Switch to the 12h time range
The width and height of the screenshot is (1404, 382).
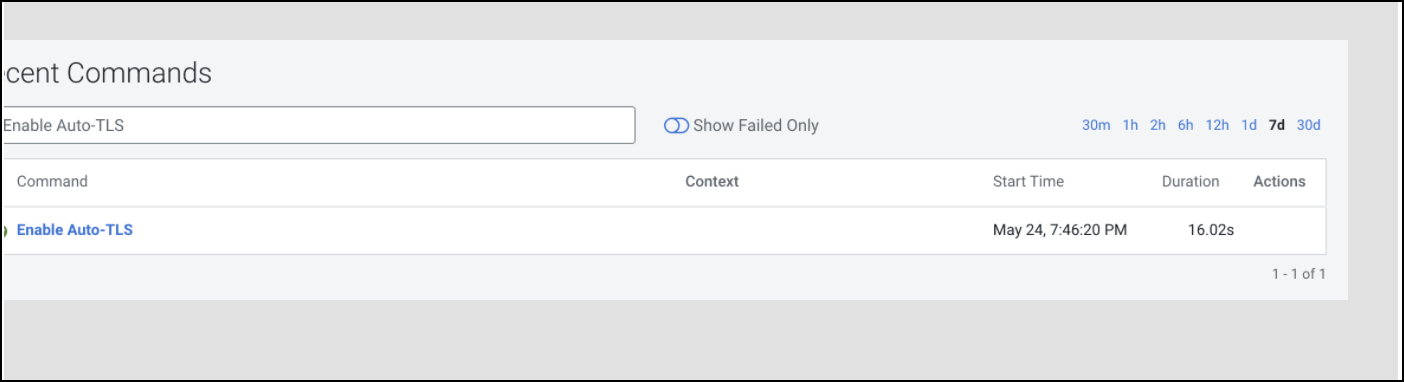pos(1217,125)
